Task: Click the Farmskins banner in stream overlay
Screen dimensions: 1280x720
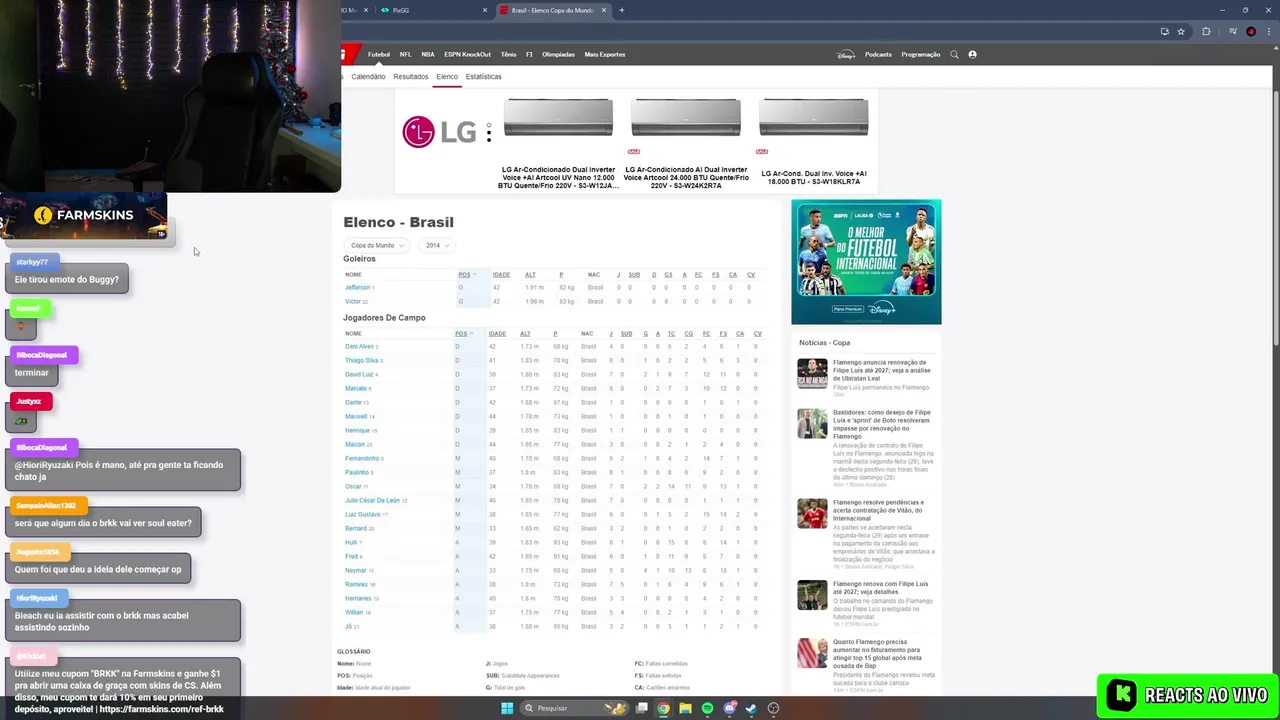Action: [x=84, y=216]
